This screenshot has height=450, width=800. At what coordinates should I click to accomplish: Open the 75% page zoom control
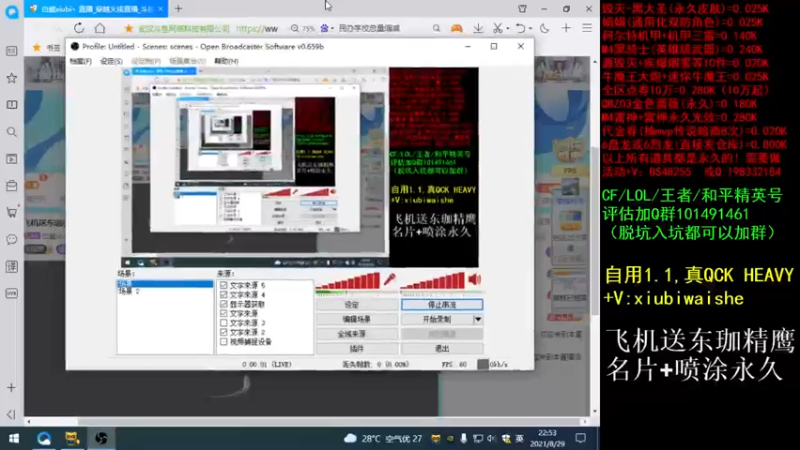pos(303,29)
